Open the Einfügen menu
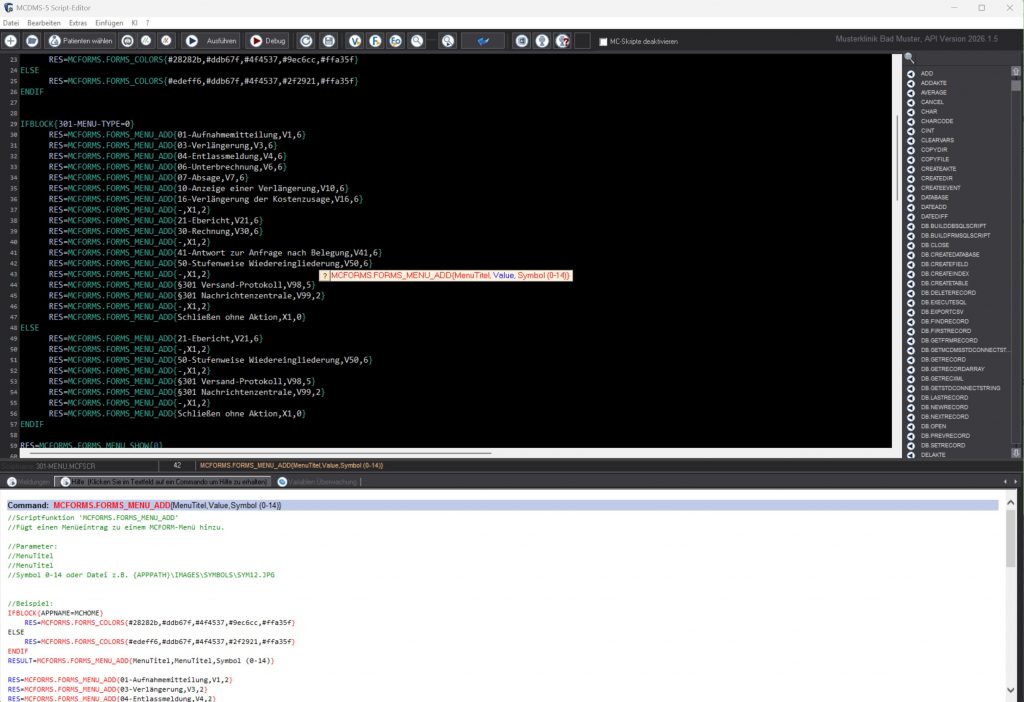Viewport: 1024px width, 702px height. point(111,22)
